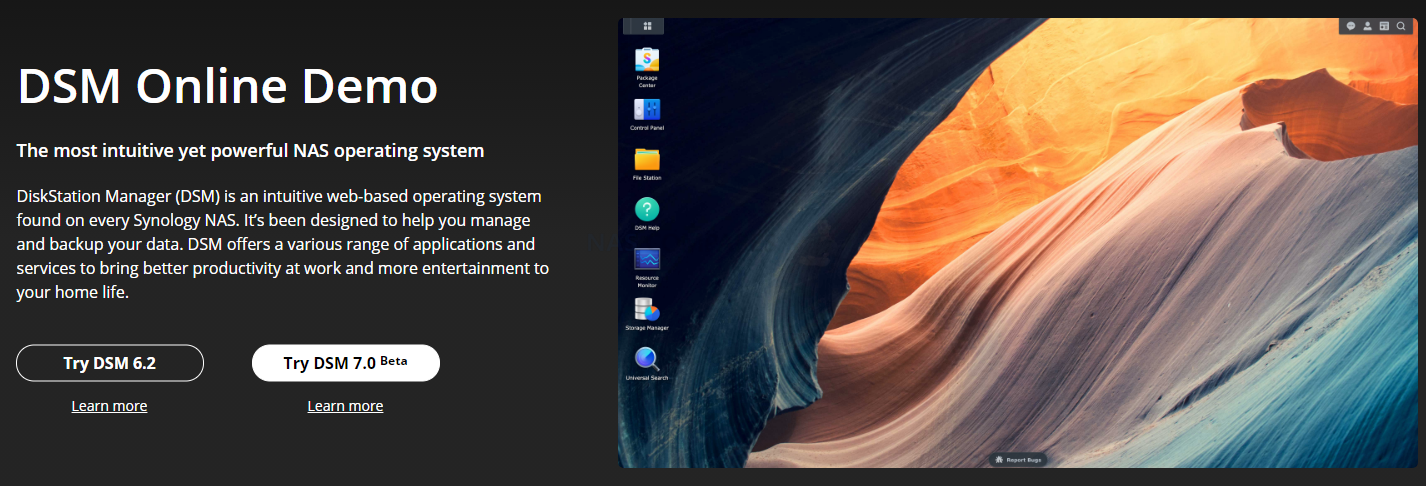Open the notifications speech bubble icon
Viewport: 1426px width, 486px height.
[1350, 26]
